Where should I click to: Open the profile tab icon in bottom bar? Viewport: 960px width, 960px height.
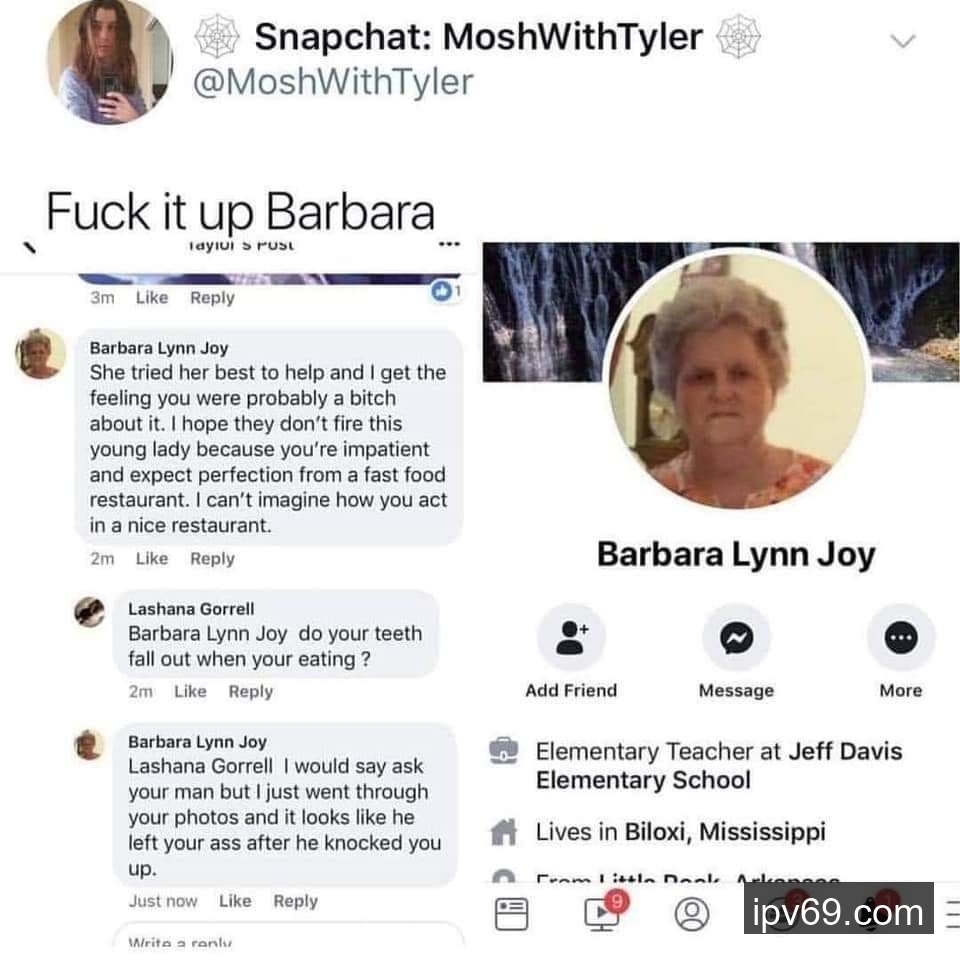(x=692, y=914)
